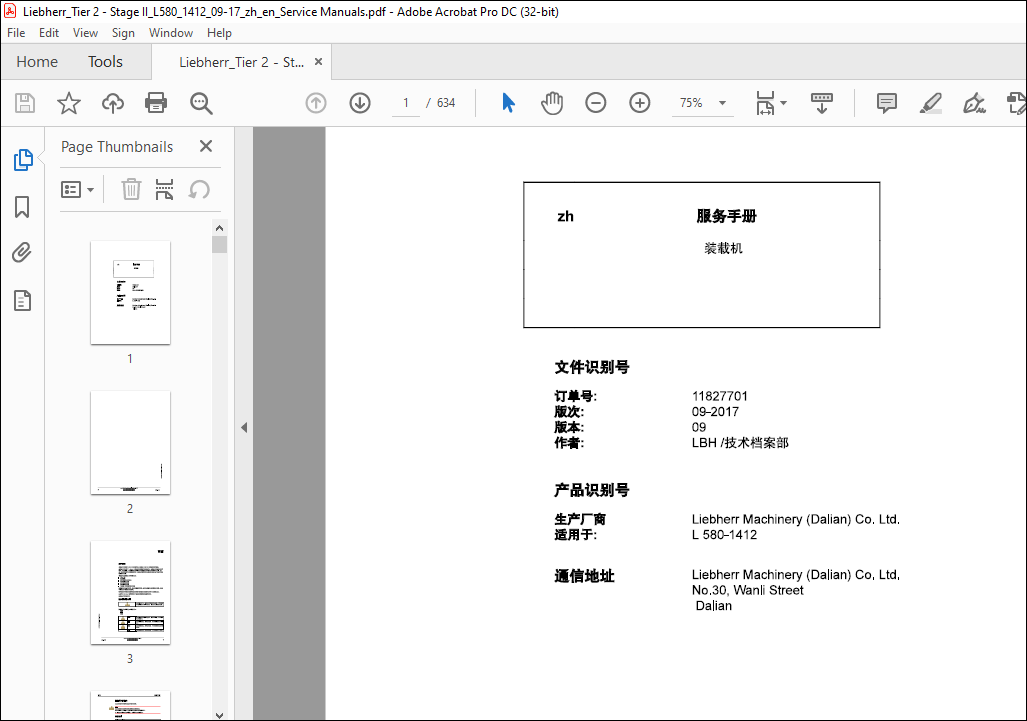Activate the Selection arrow tool
Viewport: 1027px width, 721px height.
tap(508, 103)
